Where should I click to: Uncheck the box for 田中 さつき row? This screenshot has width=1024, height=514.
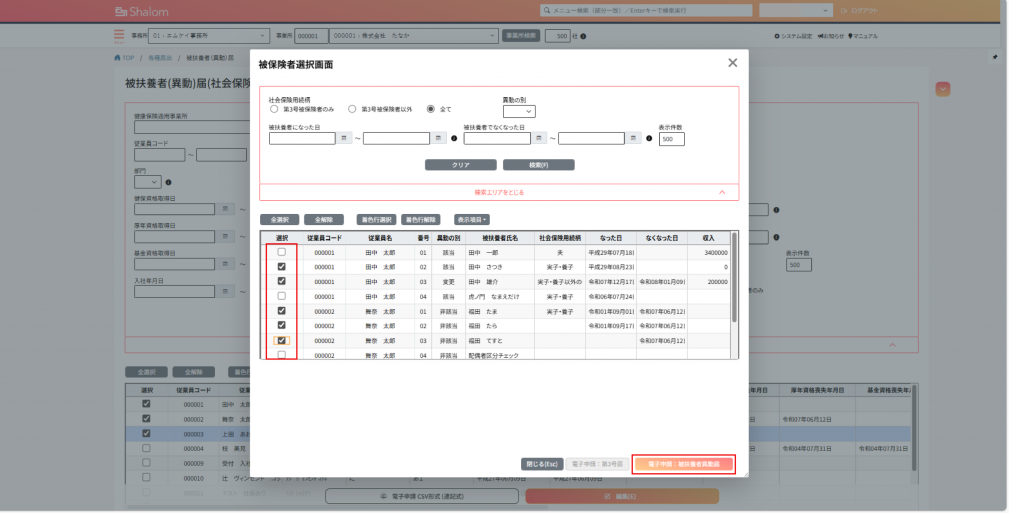(281, 267)
